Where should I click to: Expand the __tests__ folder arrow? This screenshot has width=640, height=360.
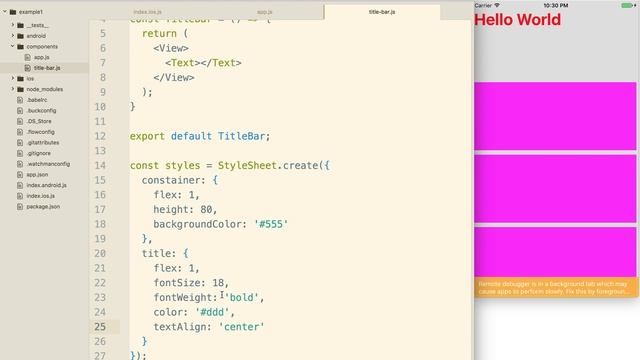coord(13,25)
